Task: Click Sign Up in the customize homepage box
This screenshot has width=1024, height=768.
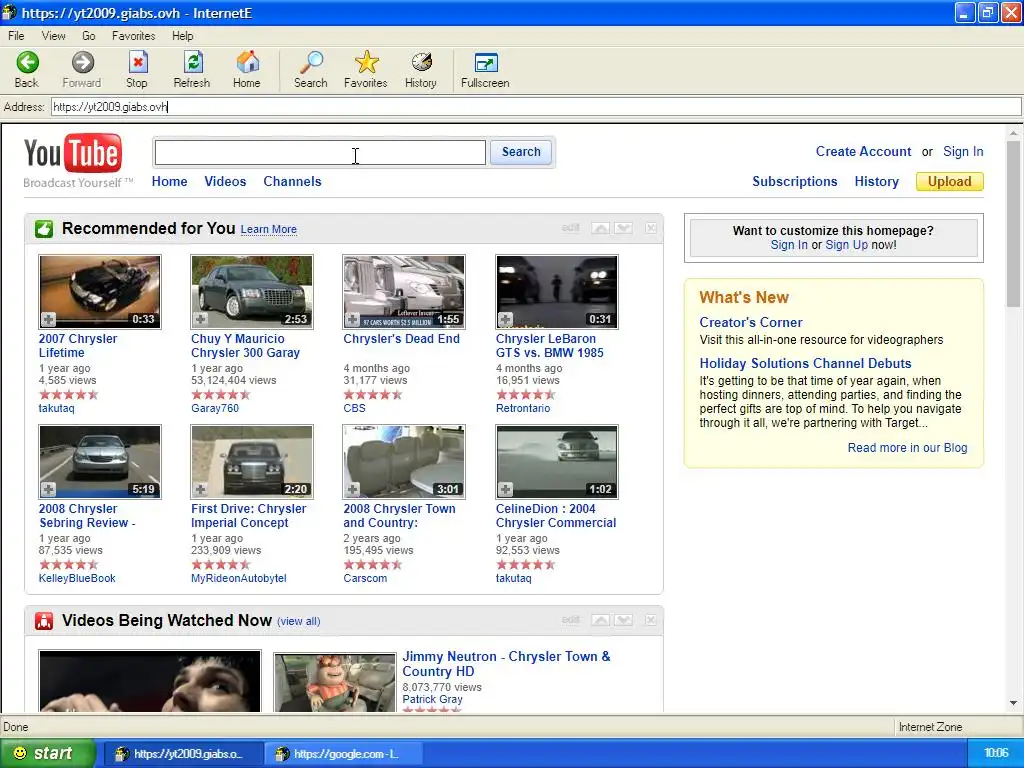Action: tap(846, 245)
